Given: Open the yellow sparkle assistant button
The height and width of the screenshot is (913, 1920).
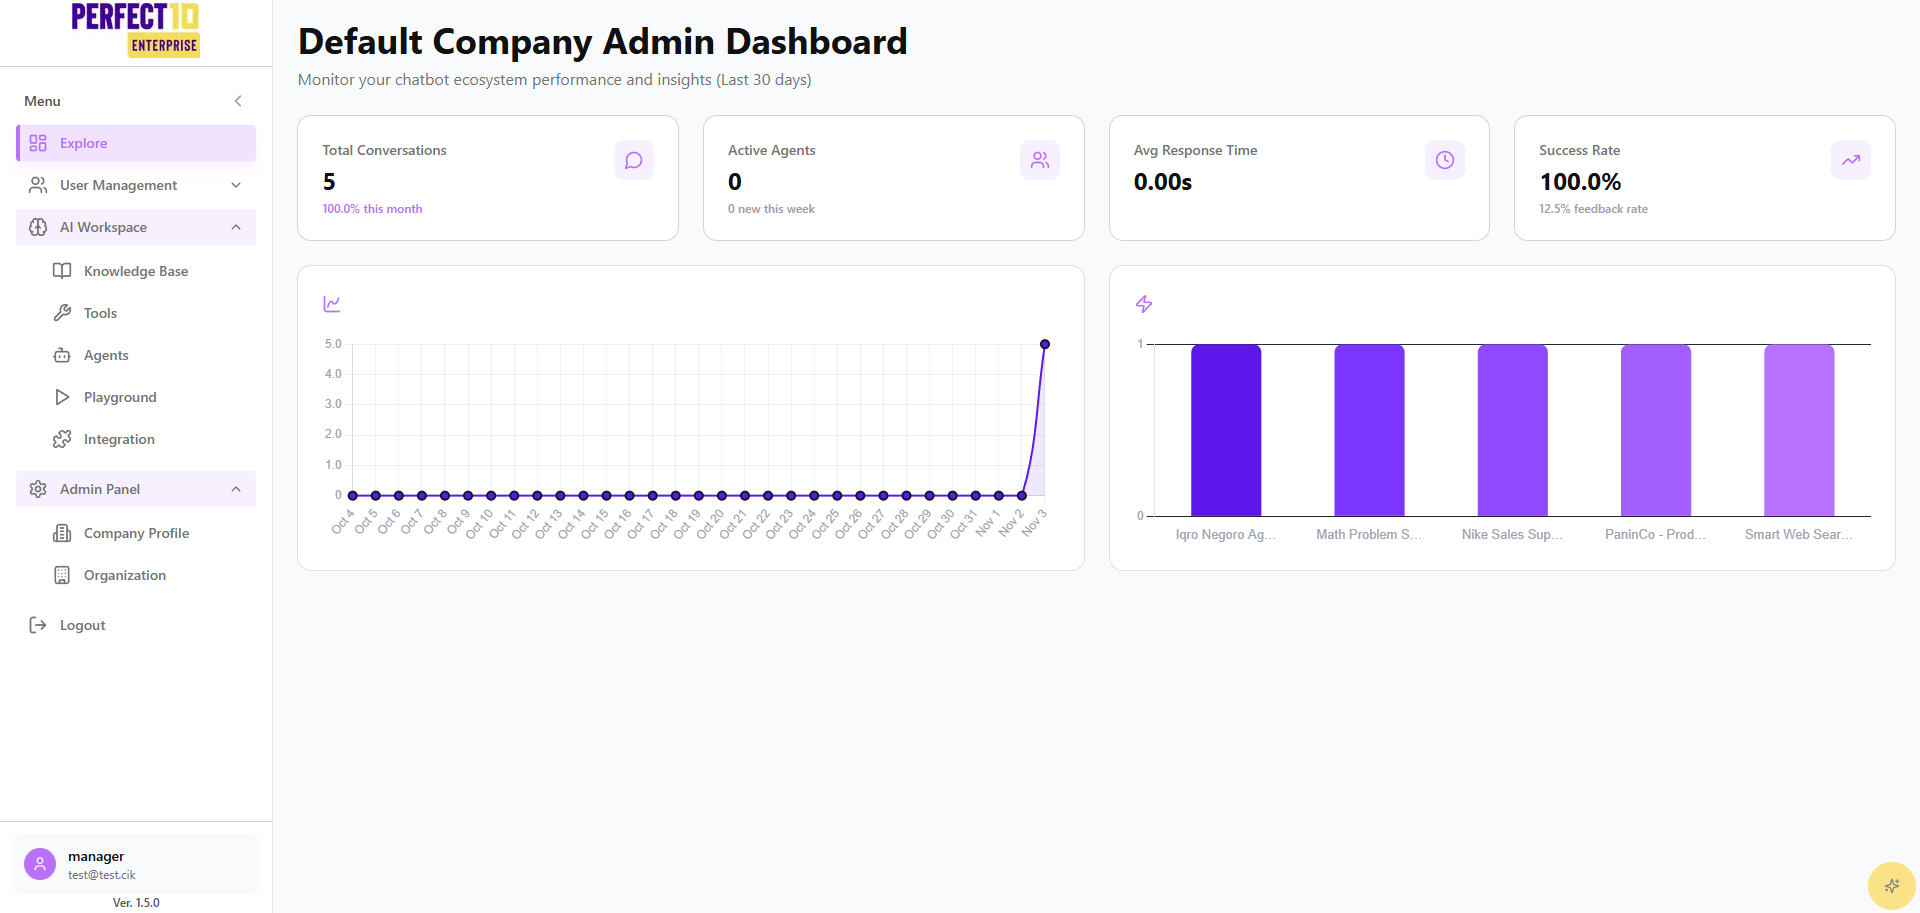Looking at the screenshot, I should pos(1892,886).
